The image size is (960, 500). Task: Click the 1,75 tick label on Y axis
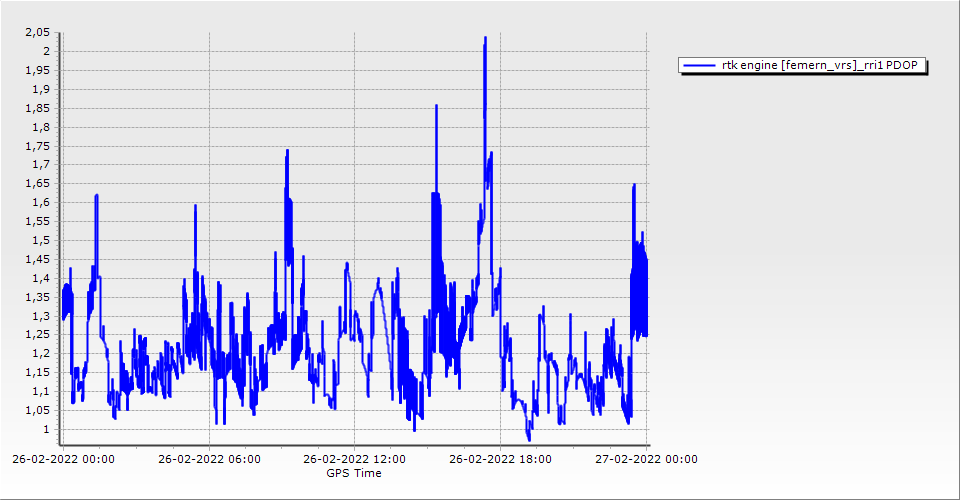click(36, 146)
